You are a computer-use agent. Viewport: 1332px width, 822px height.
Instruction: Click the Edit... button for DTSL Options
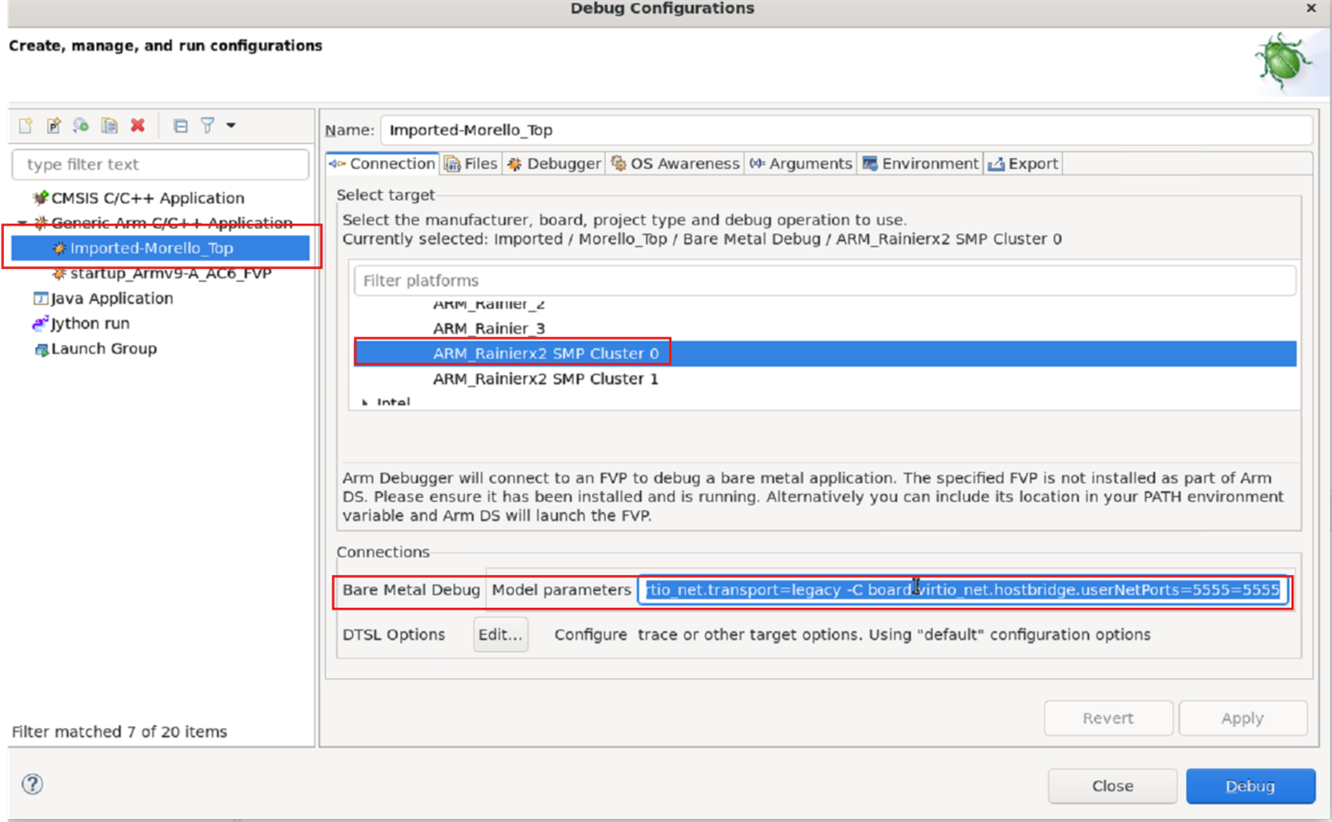pos(501,635)
